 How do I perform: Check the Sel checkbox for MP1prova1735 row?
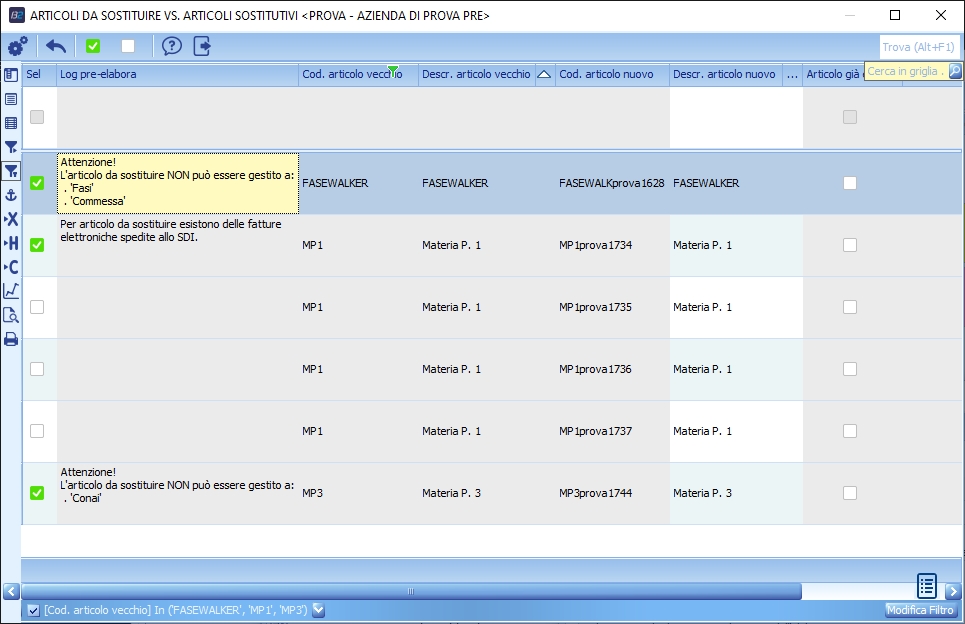37,307
